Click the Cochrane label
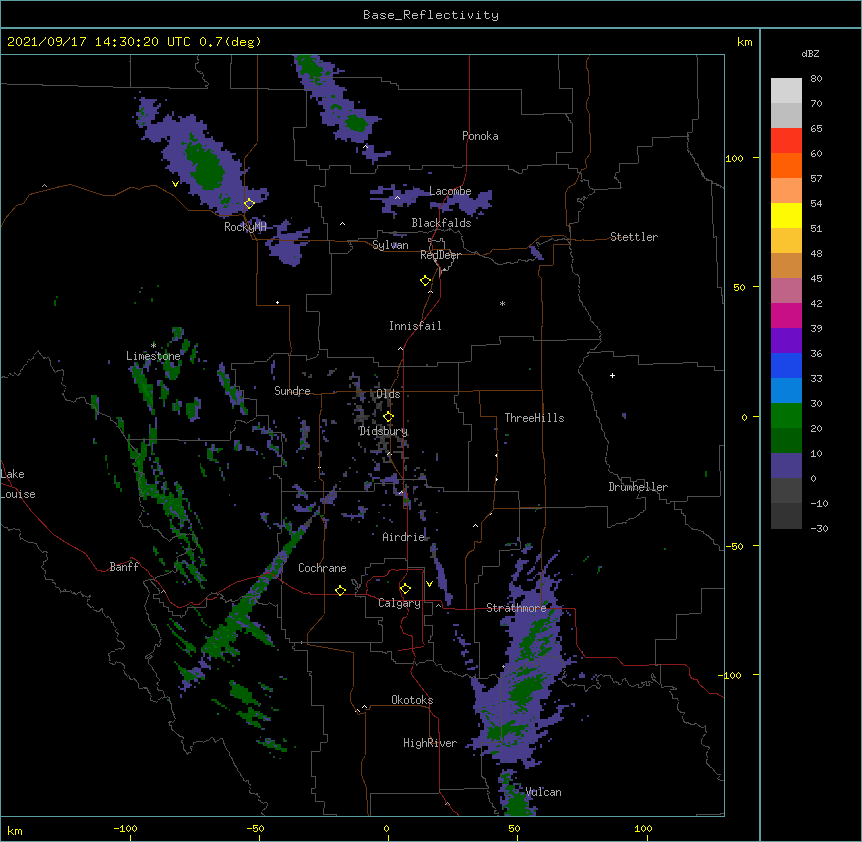The height and width of the screenshot is (842, 862). point(322,568)
